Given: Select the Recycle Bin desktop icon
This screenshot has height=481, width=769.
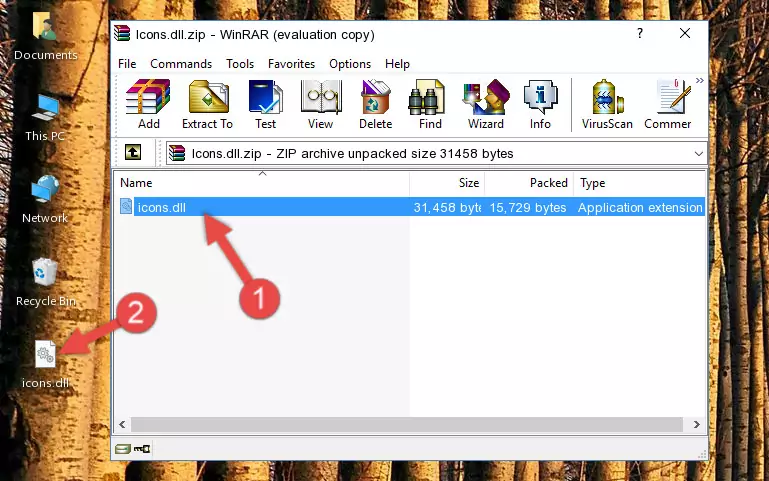Looking at the screenshot, I should [45, 282].
